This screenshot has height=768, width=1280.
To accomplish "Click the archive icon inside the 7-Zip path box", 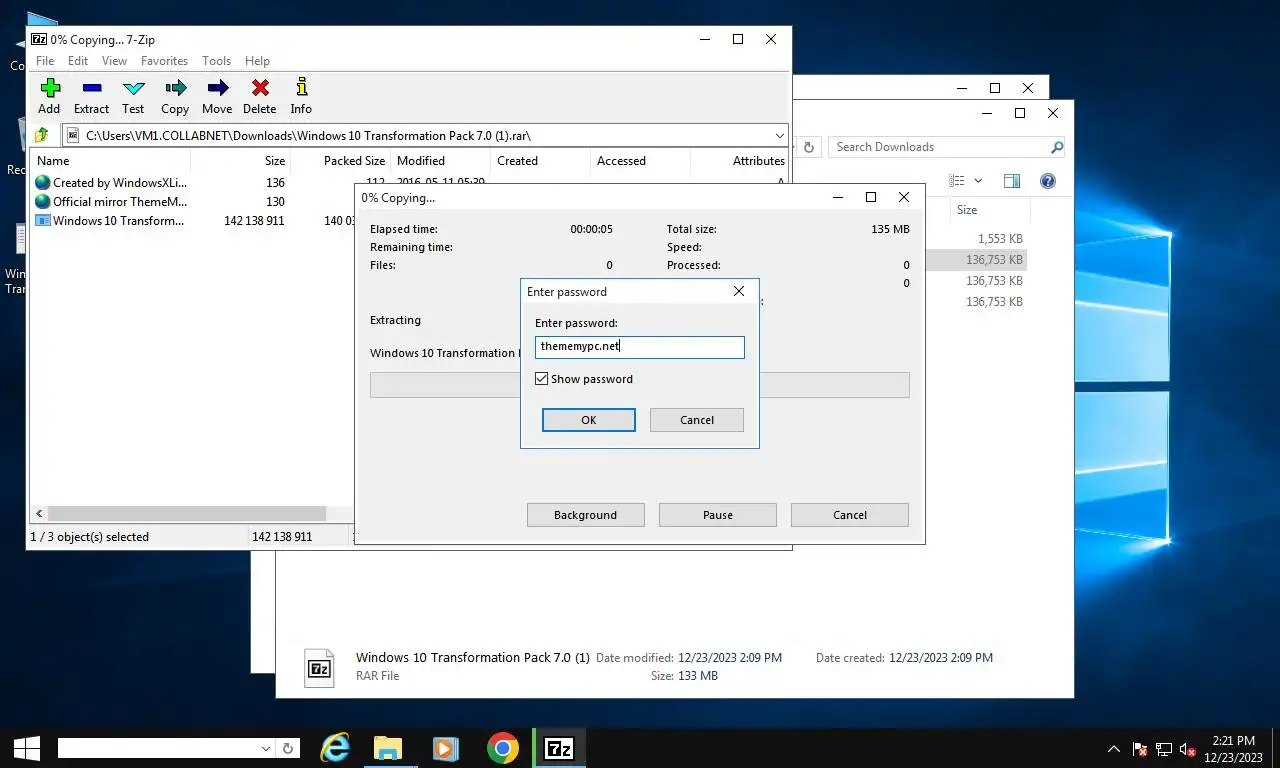I will (x=73, y=135).
